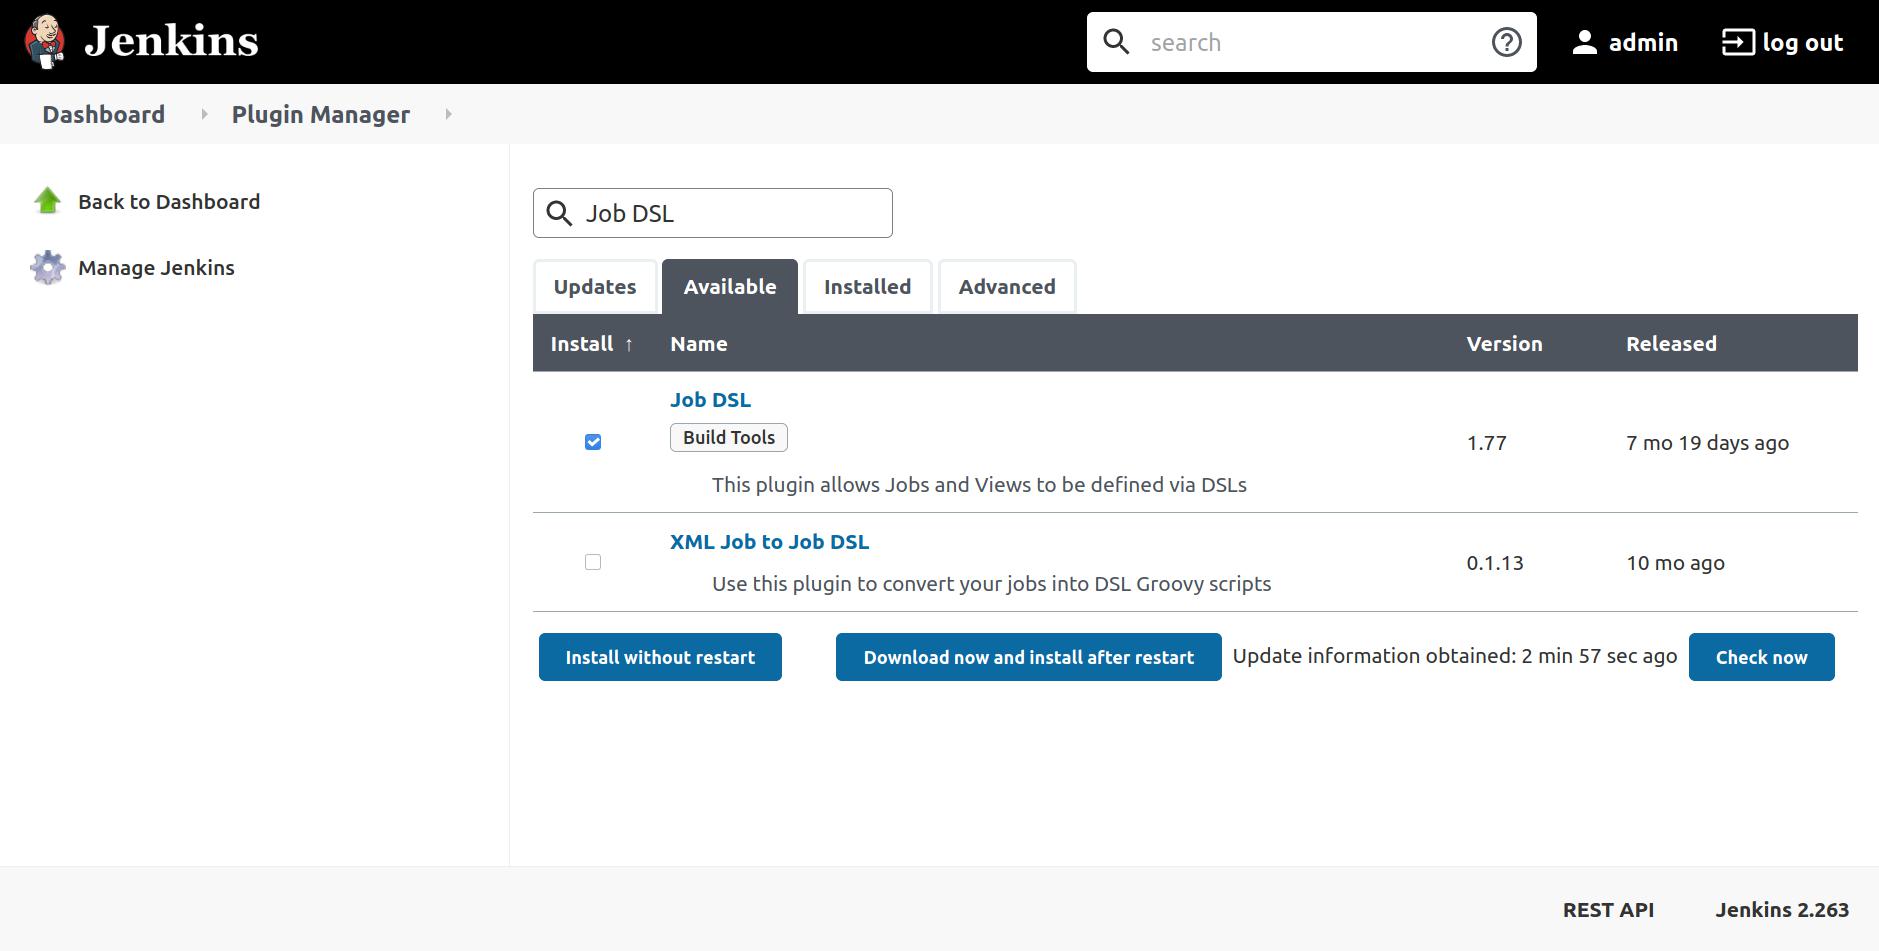1879x951 pixels.
Task: Open the help icon in the search bar
Action: click(x=1506, y=42)
